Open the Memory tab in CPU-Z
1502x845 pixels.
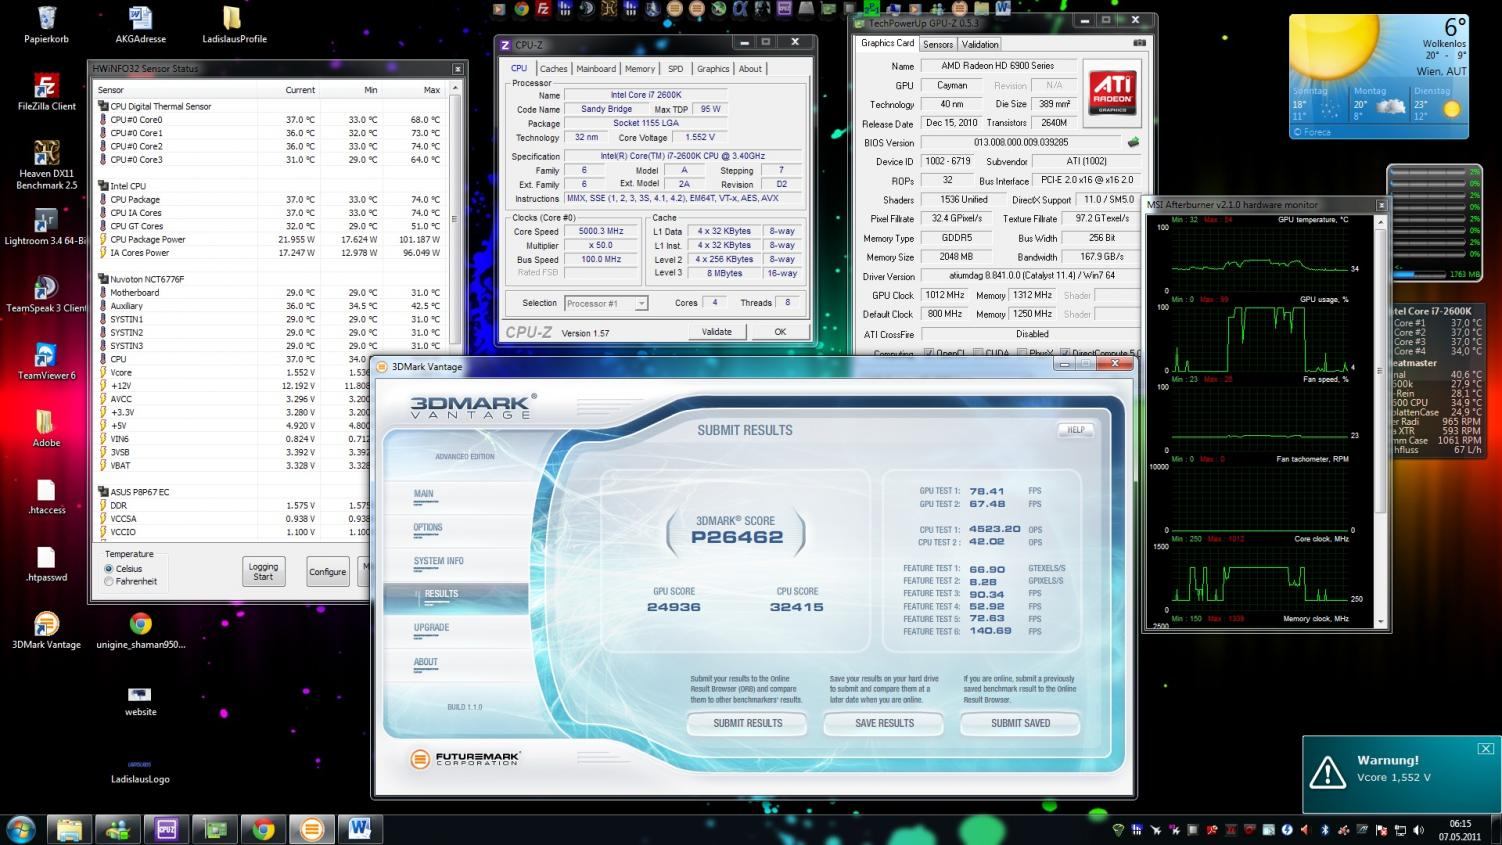tap(640, 69)
